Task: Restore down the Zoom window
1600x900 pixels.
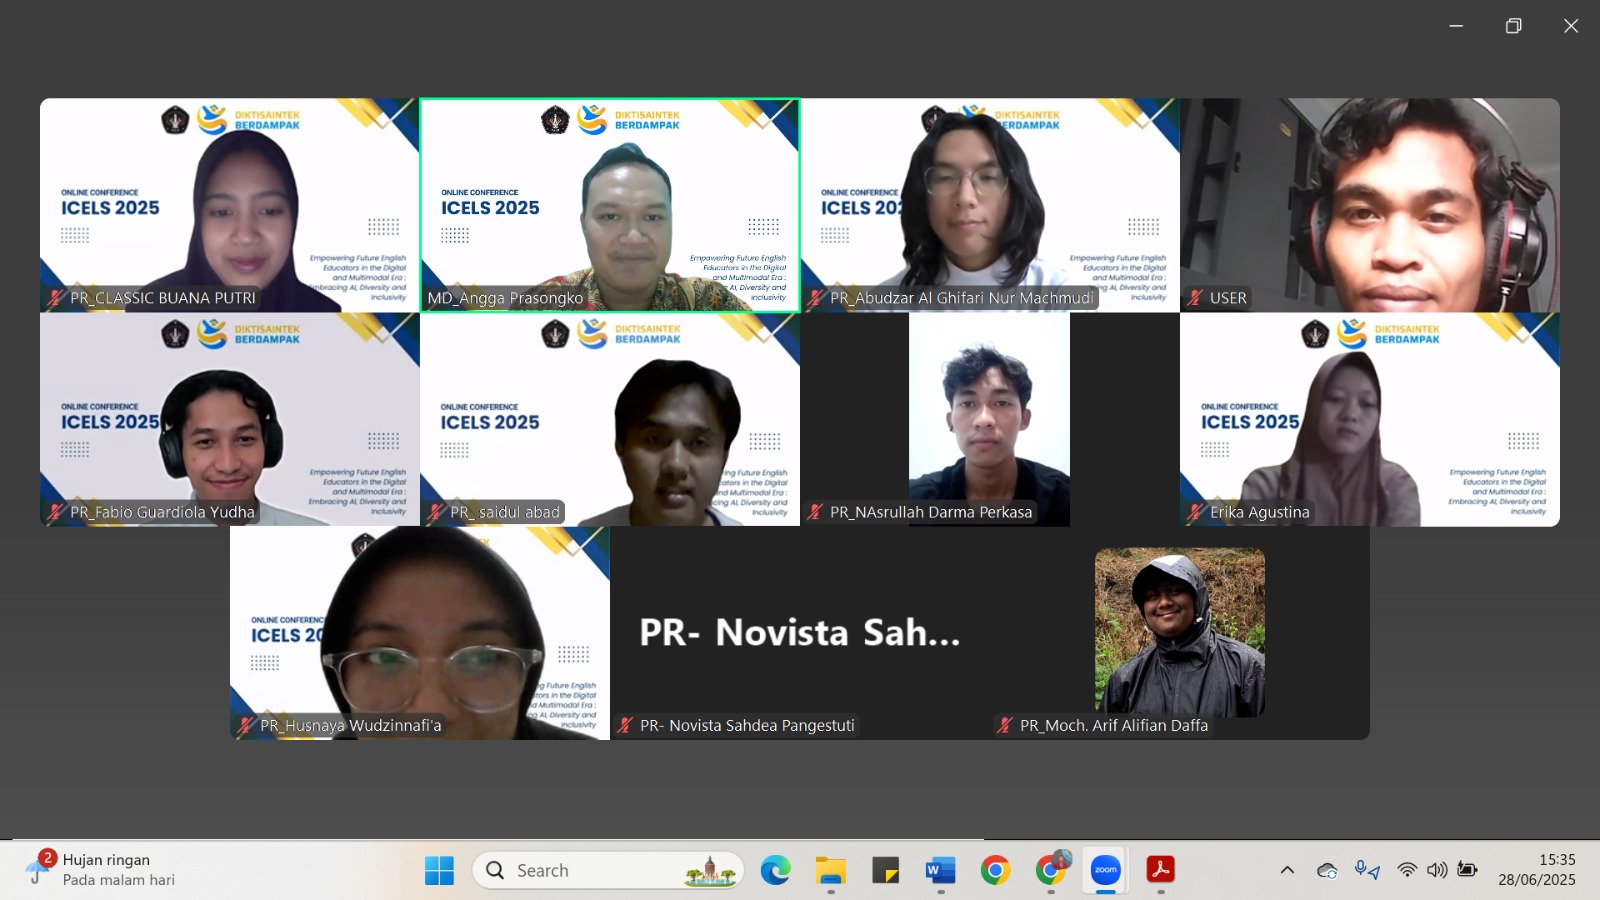Action: click(x=1513, y=26)
